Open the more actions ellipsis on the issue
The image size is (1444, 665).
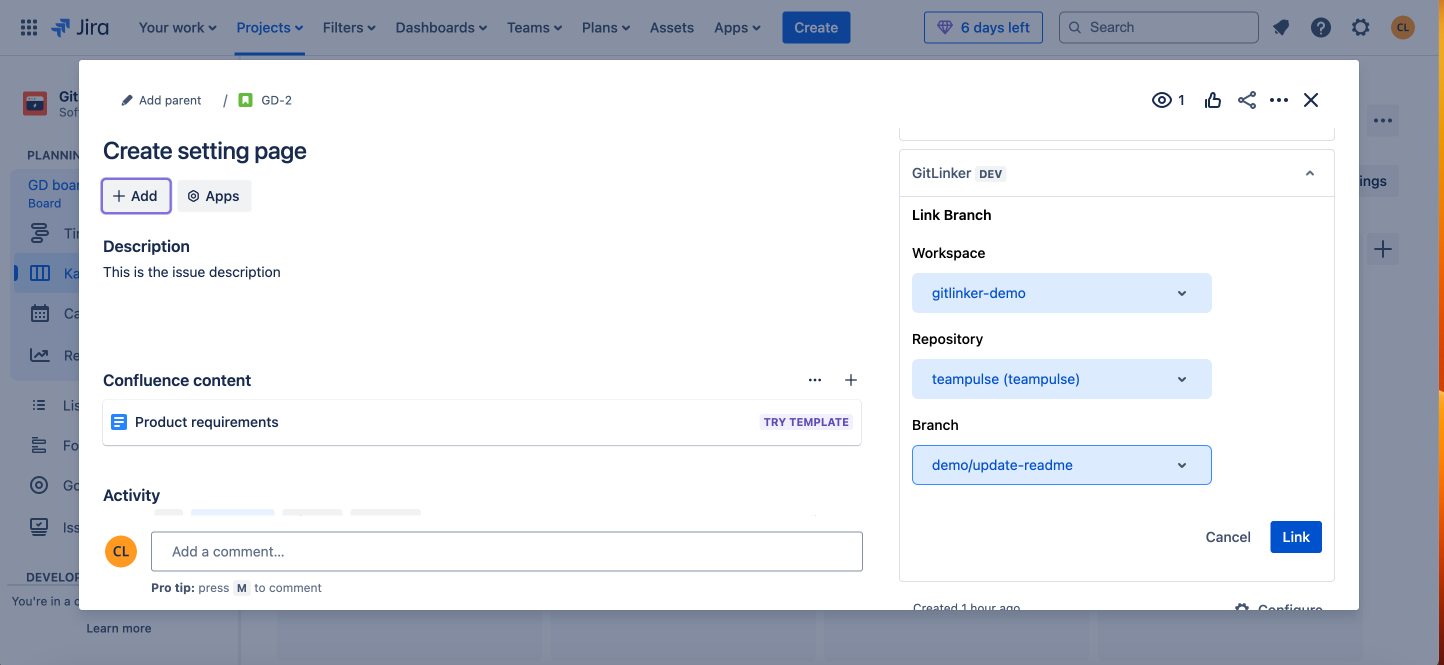(x=1279, y=100)
